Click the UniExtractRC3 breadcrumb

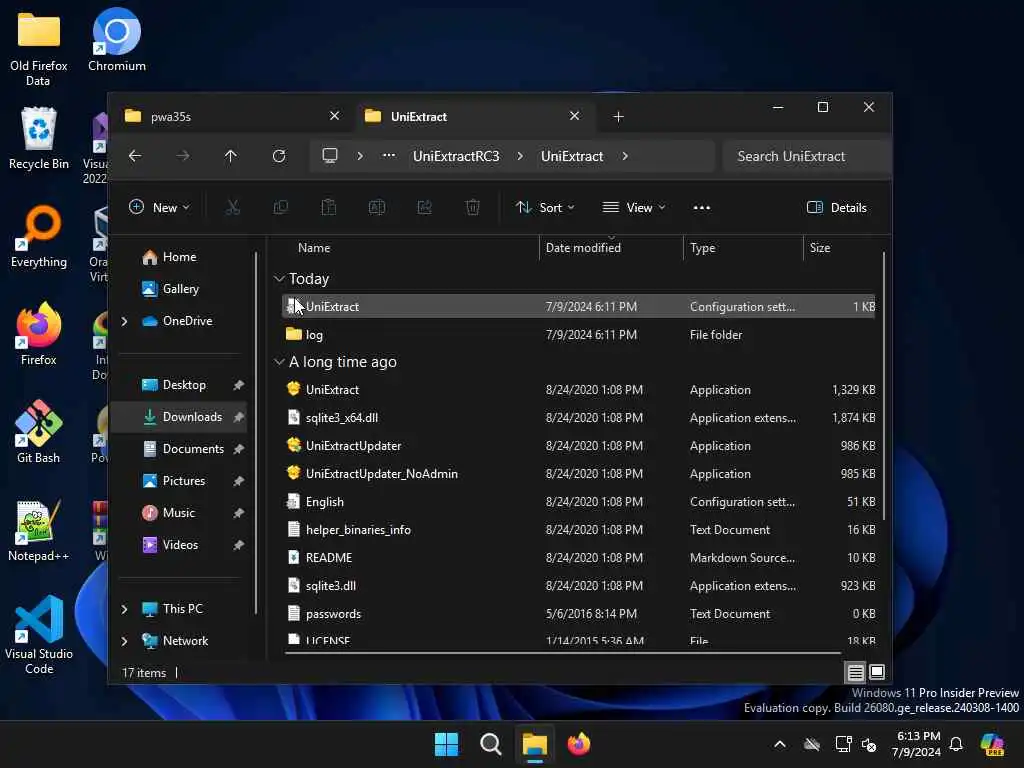[456, 156]
